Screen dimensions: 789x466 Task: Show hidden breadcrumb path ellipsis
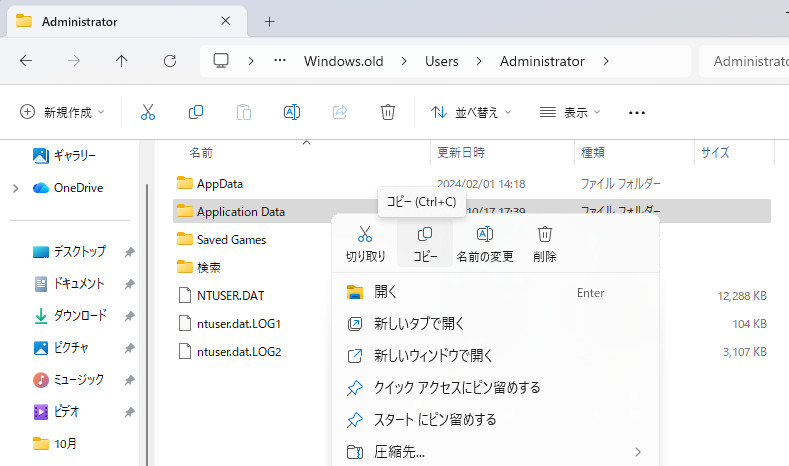pyautogui.click(x=280, y=60)
